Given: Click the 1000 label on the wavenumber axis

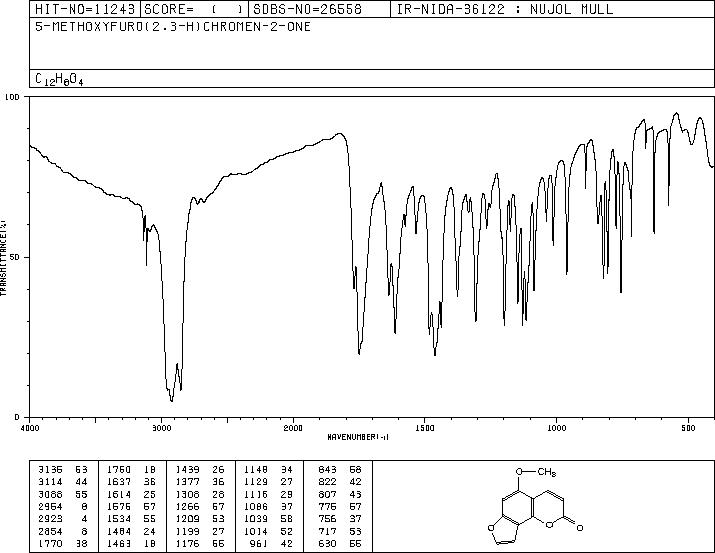Looking at the screenshot, I should (557, 428).
